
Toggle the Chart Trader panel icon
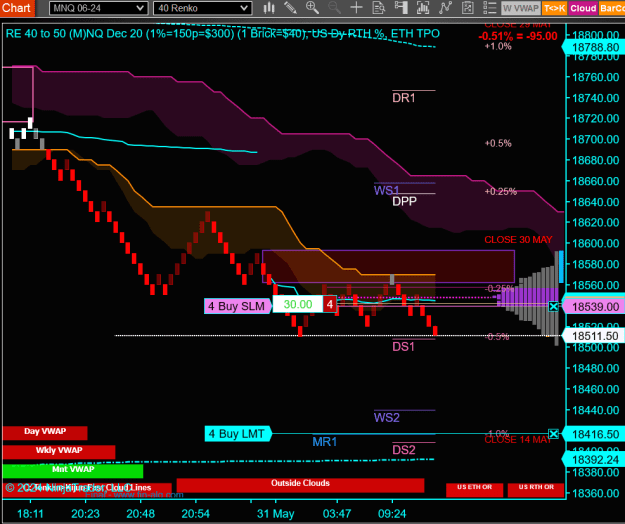[x=401, y=8]
